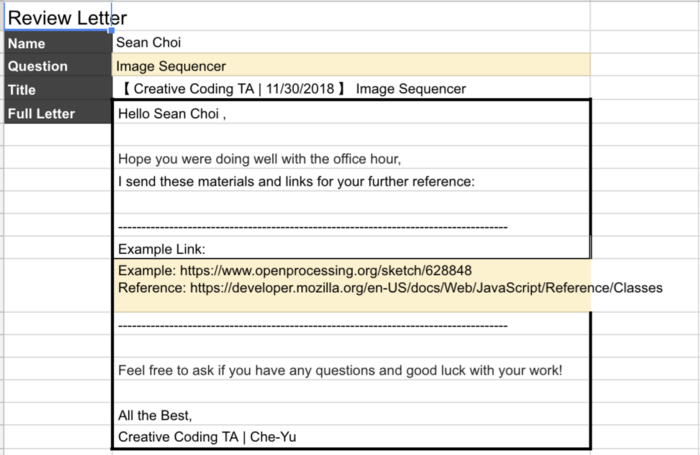Screen dimensions: 700x455
Task: Click the 'Title' label cell
Action: click(58, 89)
